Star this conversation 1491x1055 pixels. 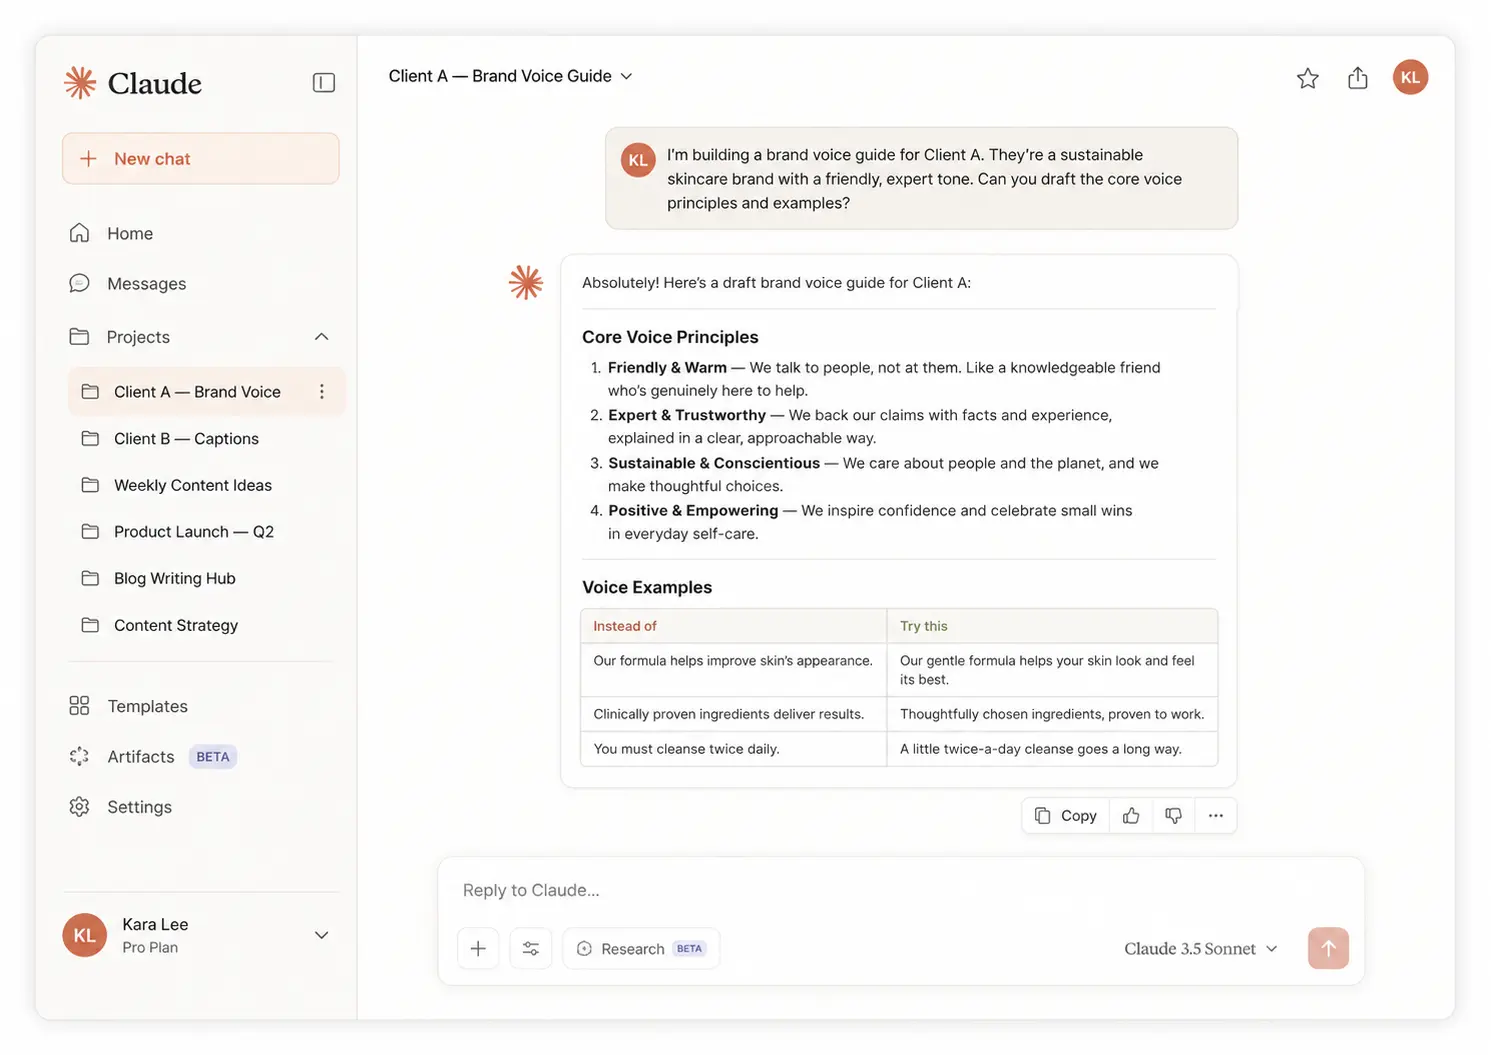coord(1308,78)
